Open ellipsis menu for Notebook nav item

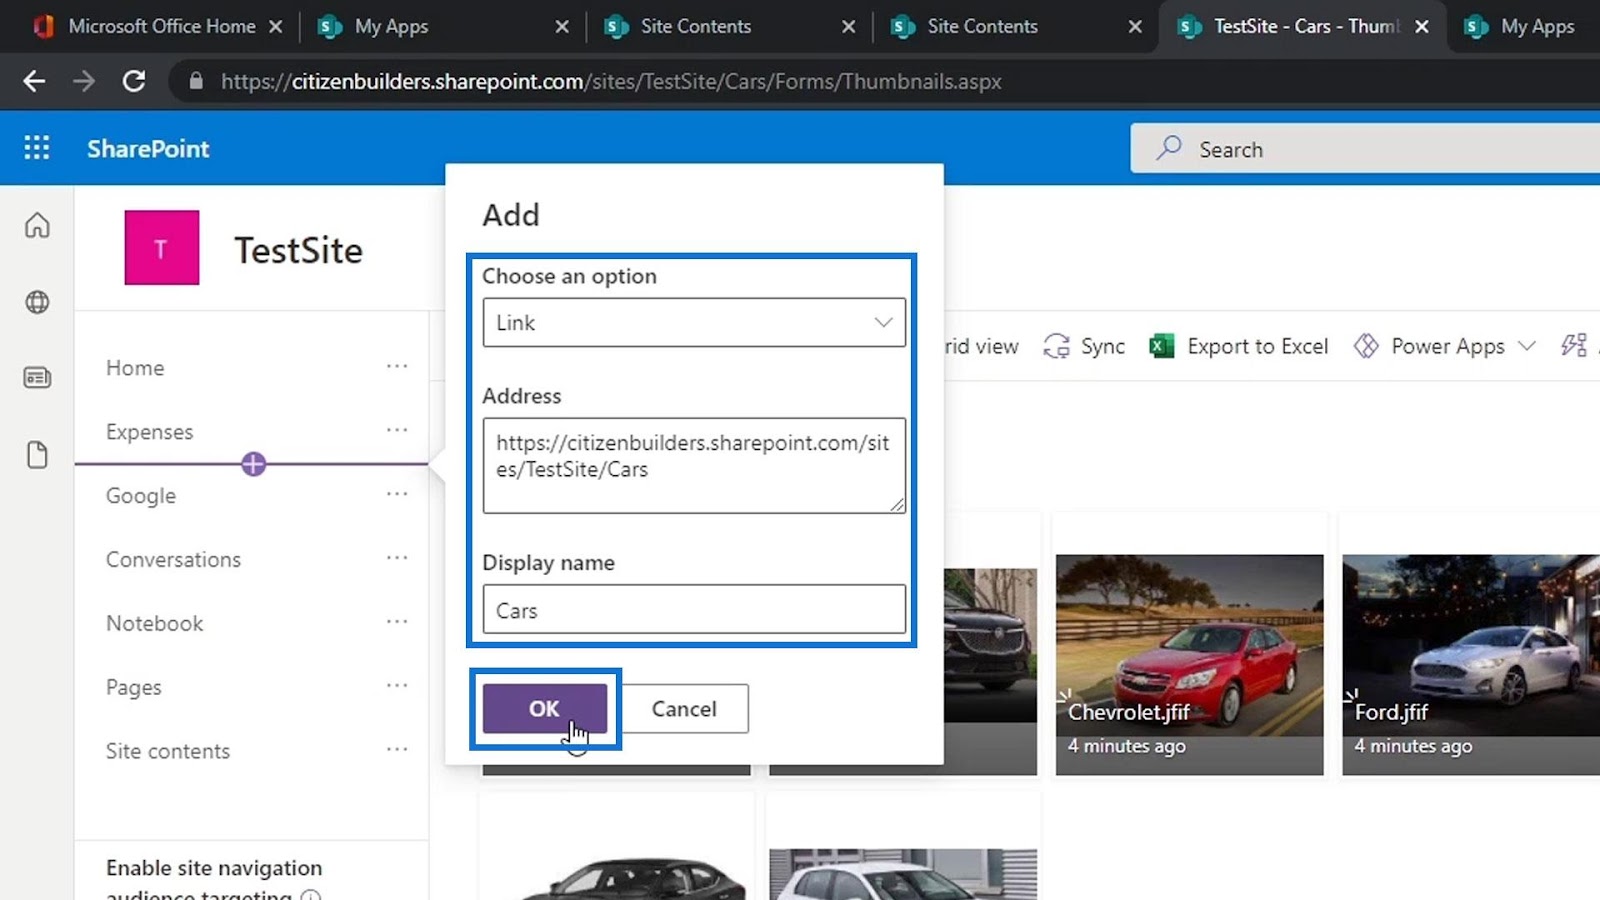click(397, 622)
